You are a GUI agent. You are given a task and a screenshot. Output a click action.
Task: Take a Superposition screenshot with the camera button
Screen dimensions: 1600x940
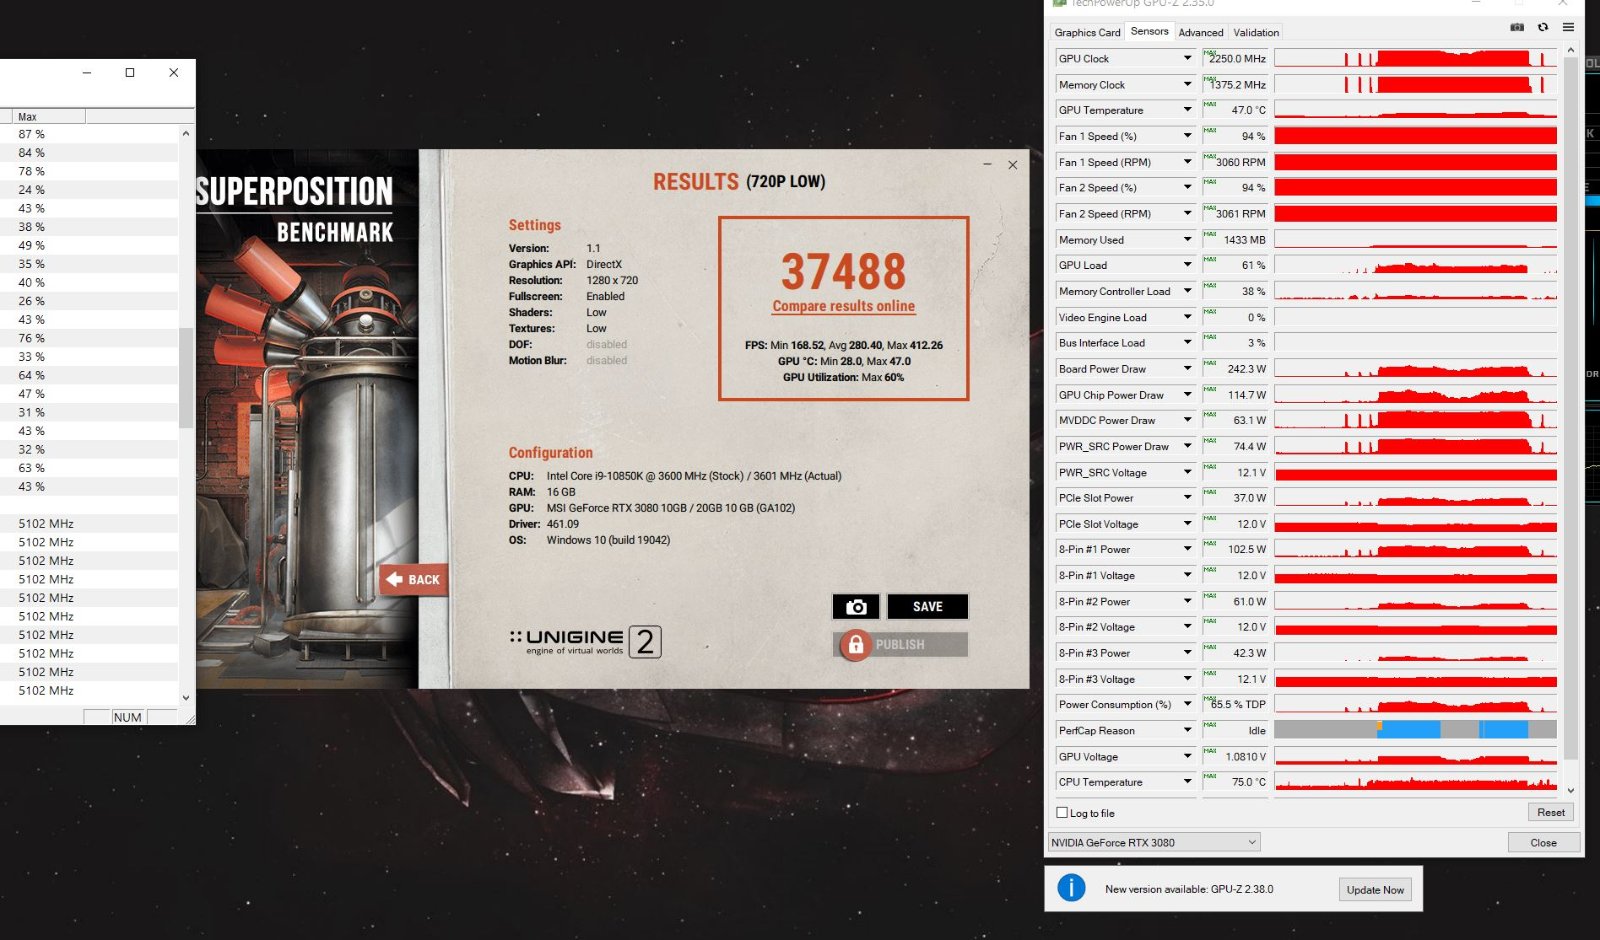tap(856, 607)
